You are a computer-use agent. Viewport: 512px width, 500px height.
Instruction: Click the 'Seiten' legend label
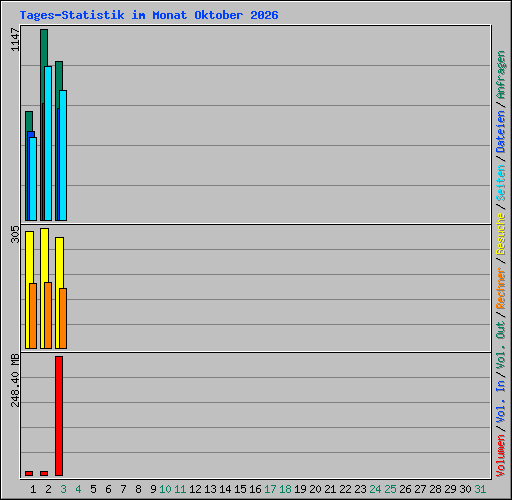(x=500, y=183)
